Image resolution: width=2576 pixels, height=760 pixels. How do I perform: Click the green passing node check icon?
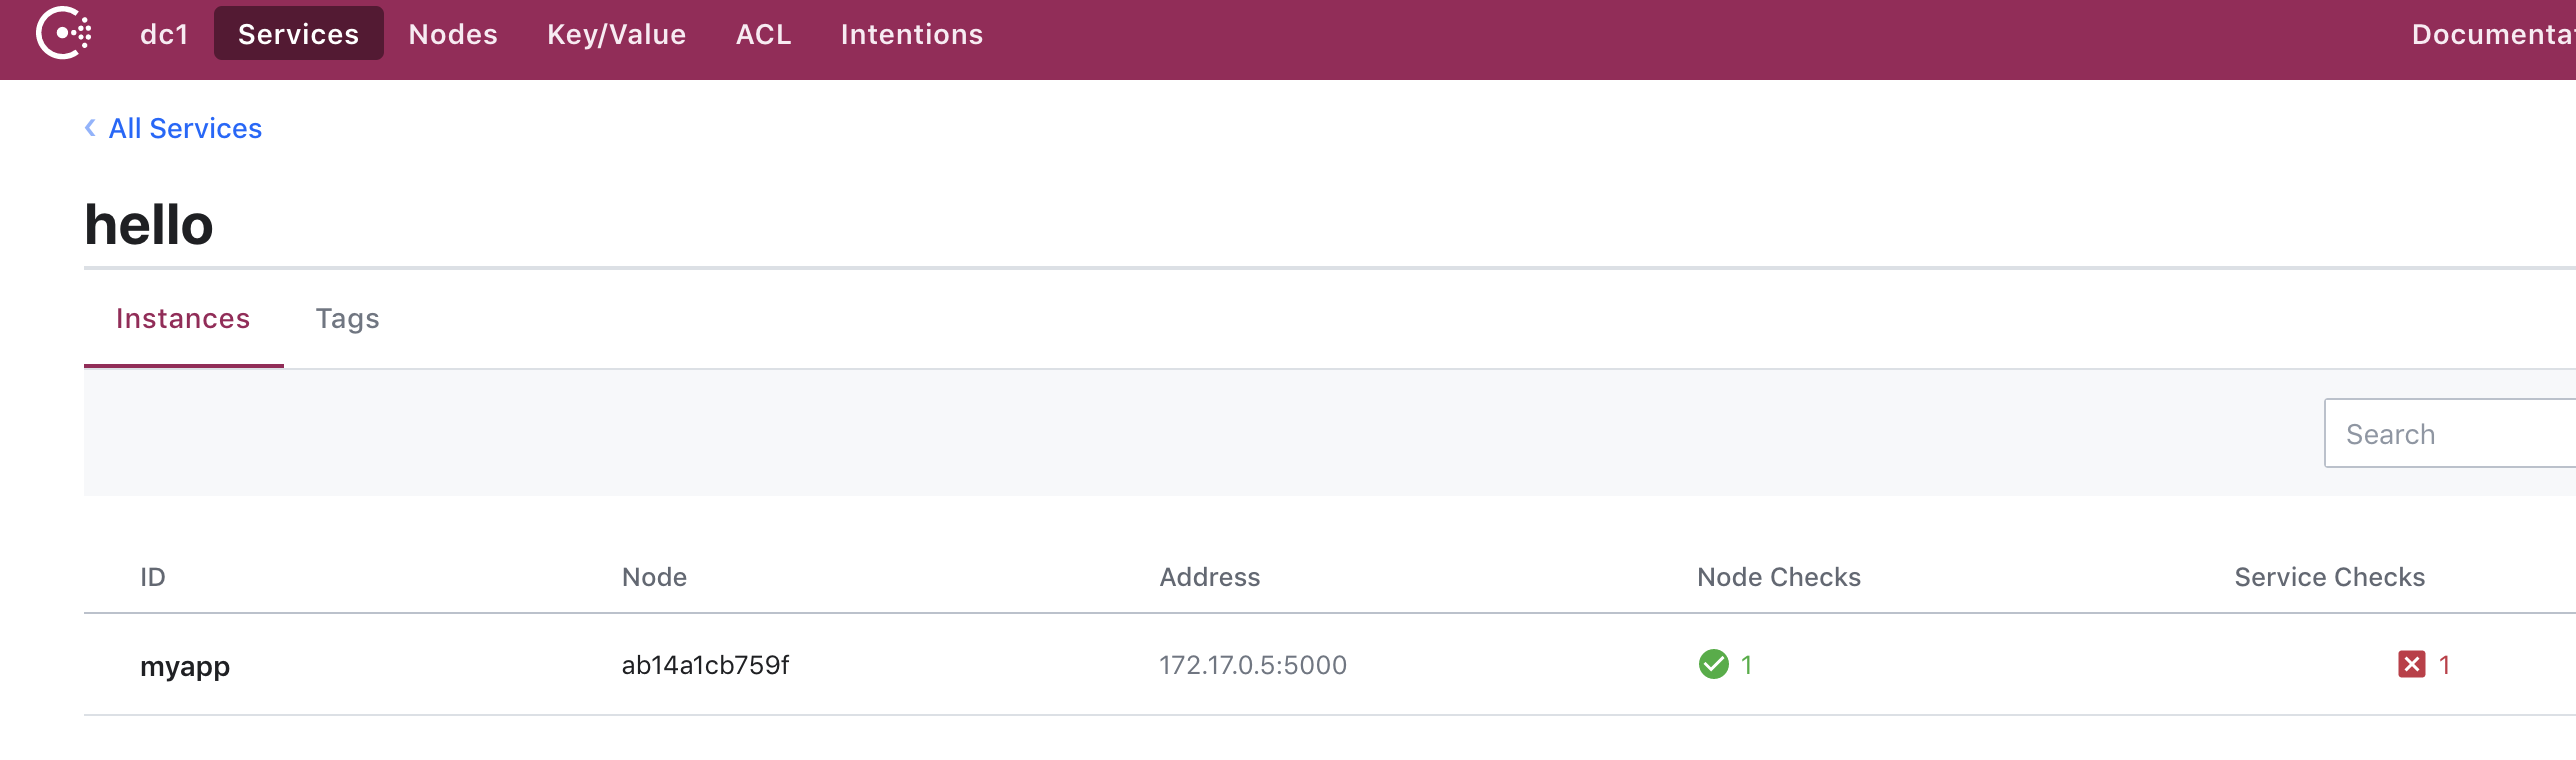pyautogui.click(x=1713, y=664)
